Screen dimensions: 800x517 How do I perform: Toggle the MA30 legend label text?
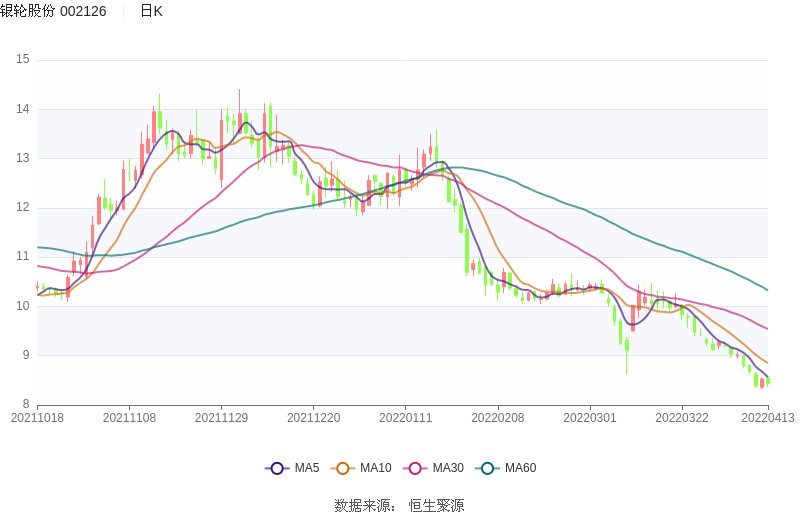448,468
